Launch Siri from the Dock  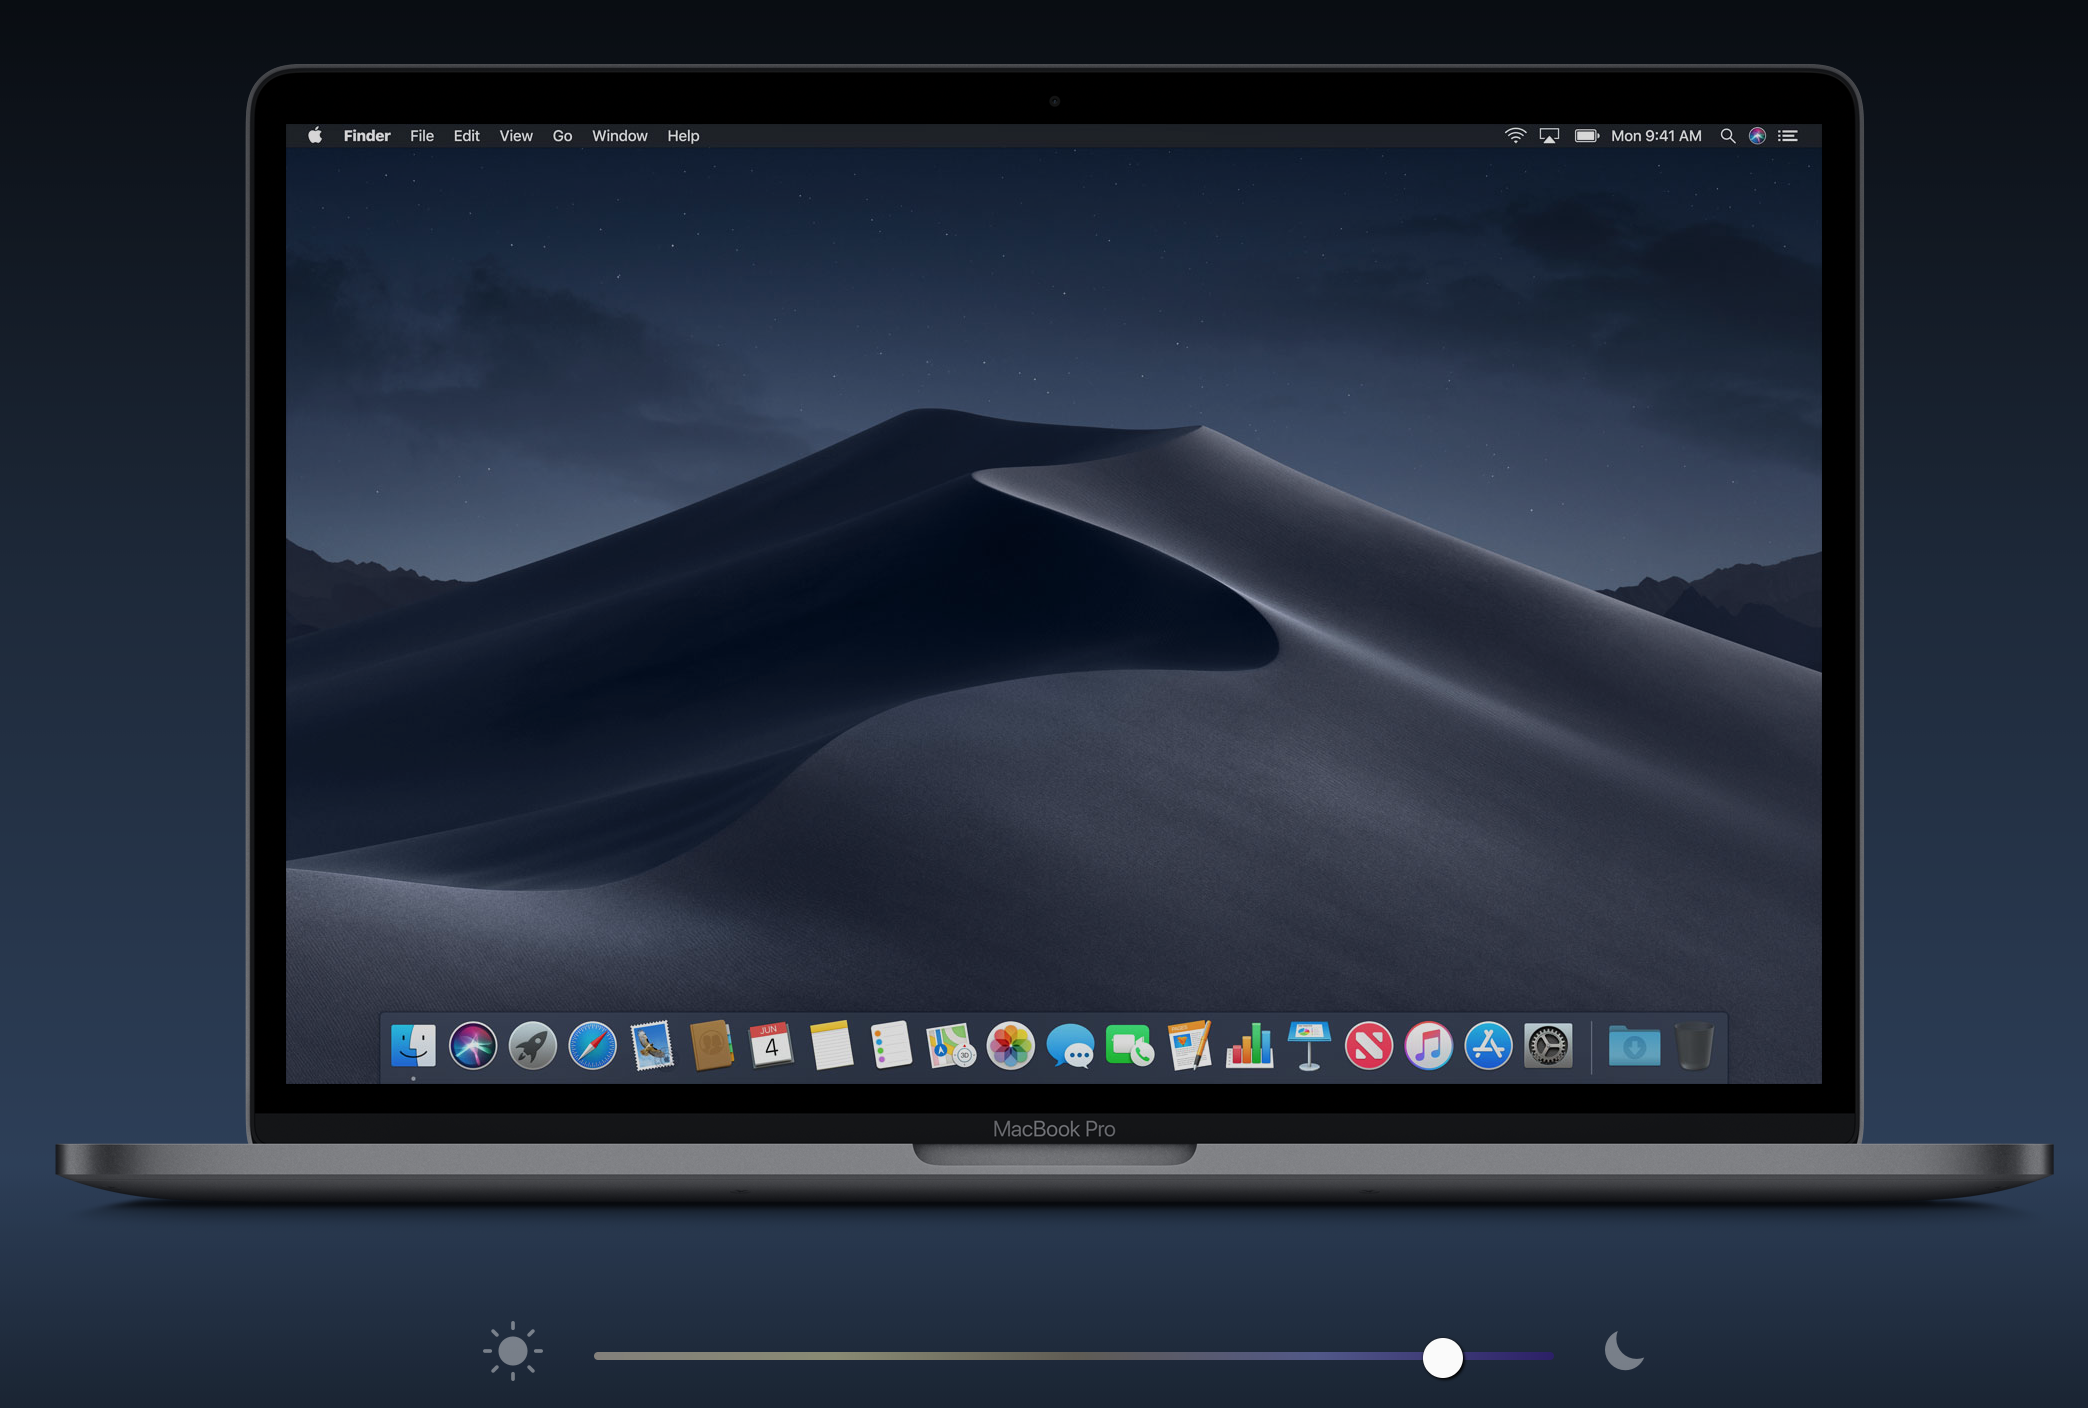coord(473,1046)
